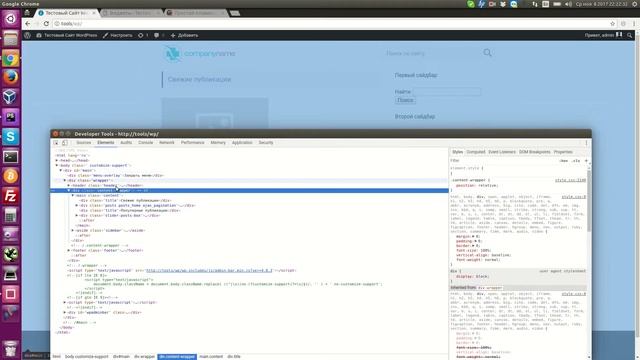Switch to the Console tab
This screenshot has width=640, height=360.
point(145,143)
